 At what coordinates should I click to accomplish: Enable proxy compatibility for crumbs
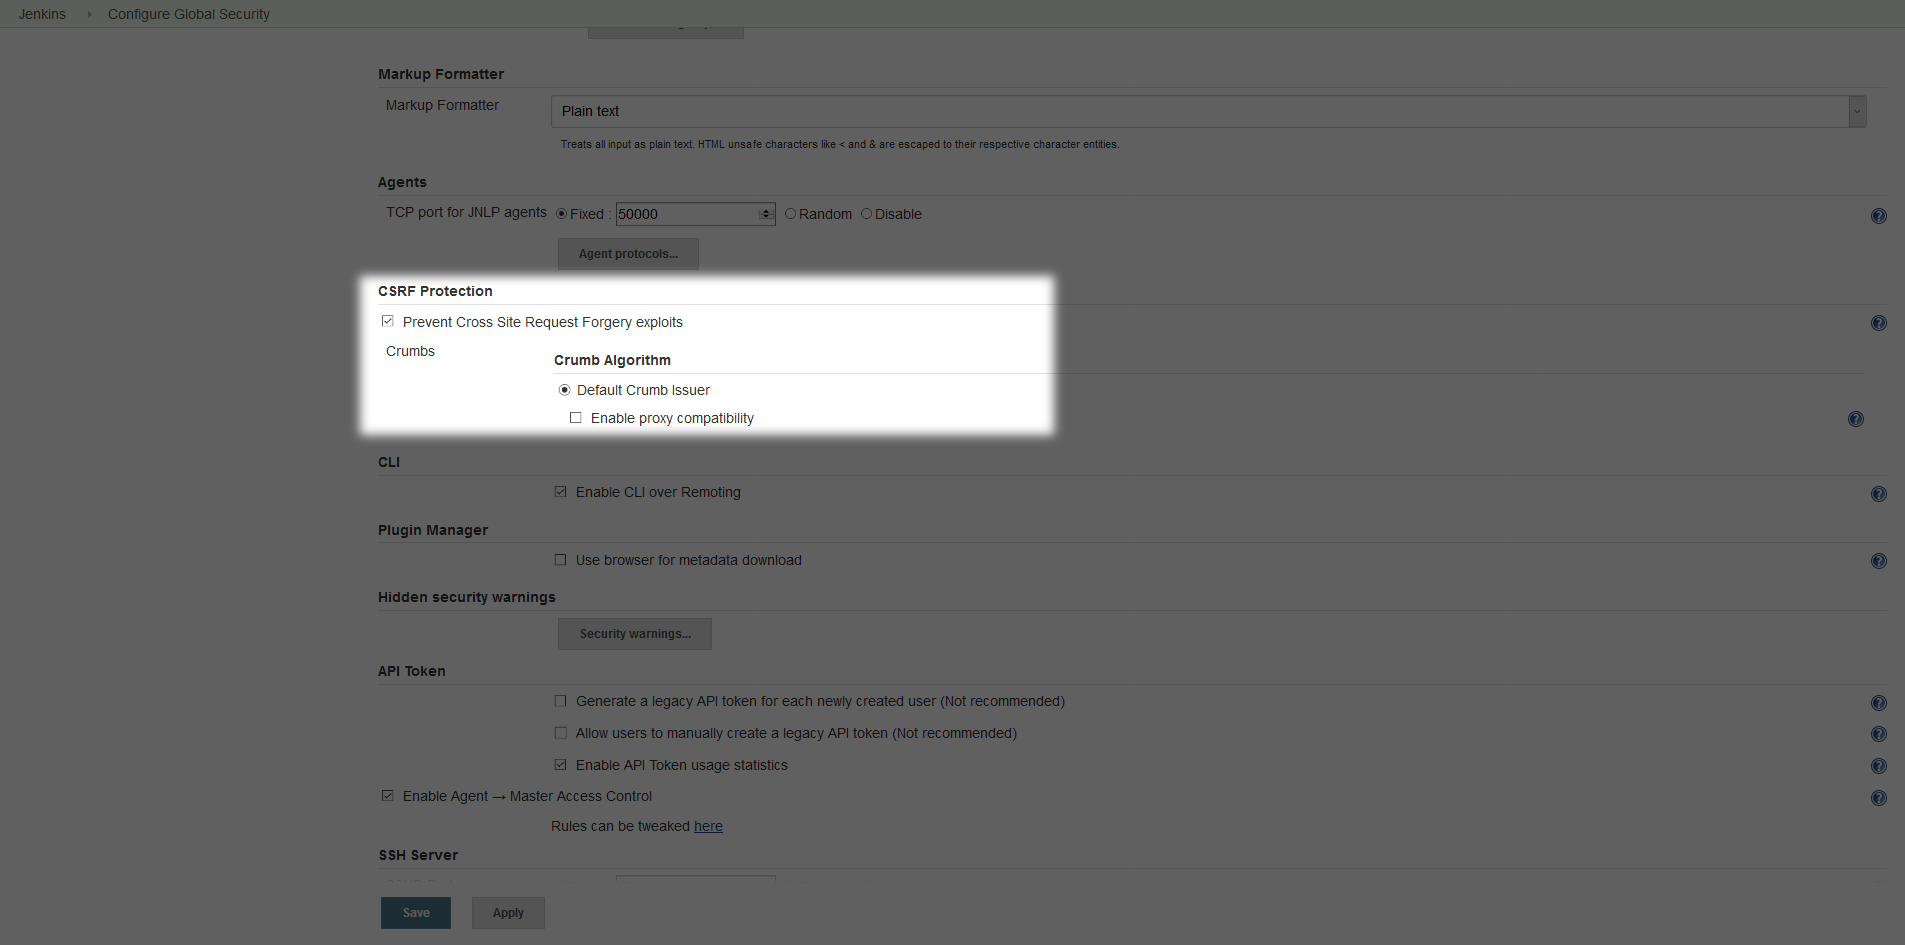click(576, 417)
